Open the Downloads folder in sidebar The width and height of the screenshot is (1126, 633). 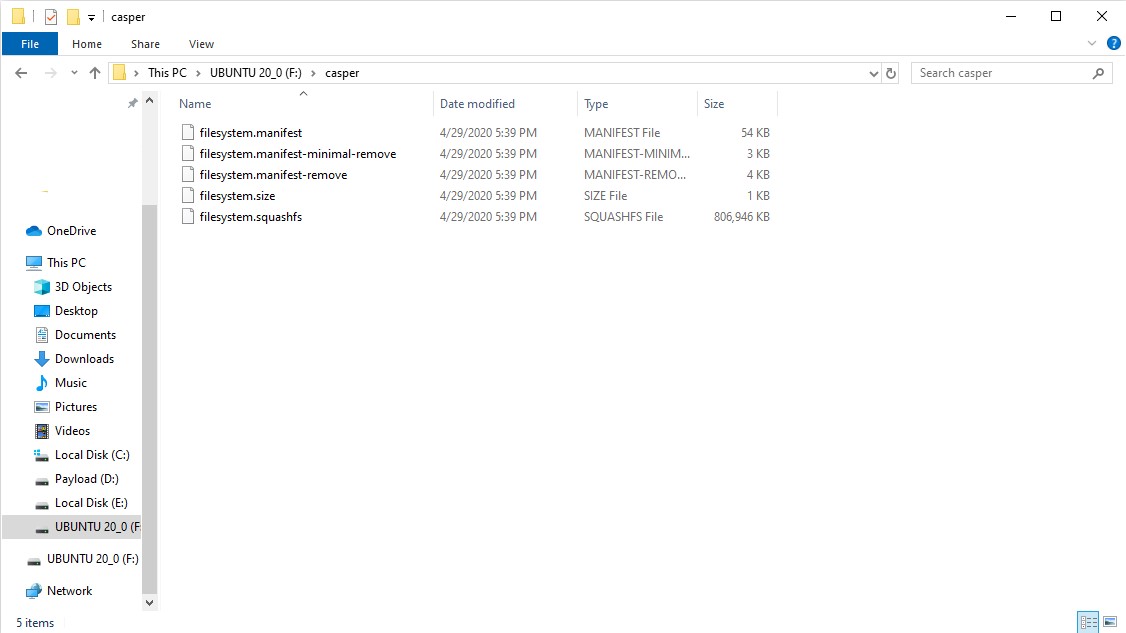pos(84,359)
